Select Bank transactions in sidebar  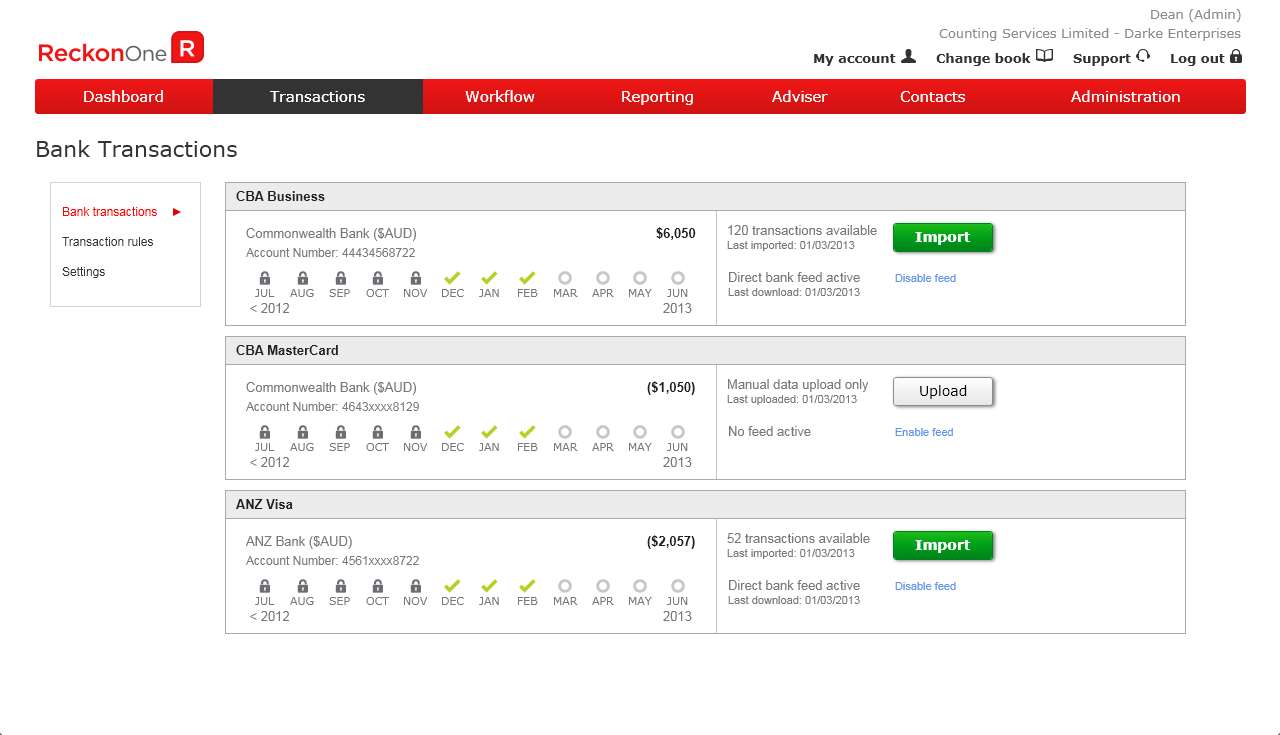[110, 212]
